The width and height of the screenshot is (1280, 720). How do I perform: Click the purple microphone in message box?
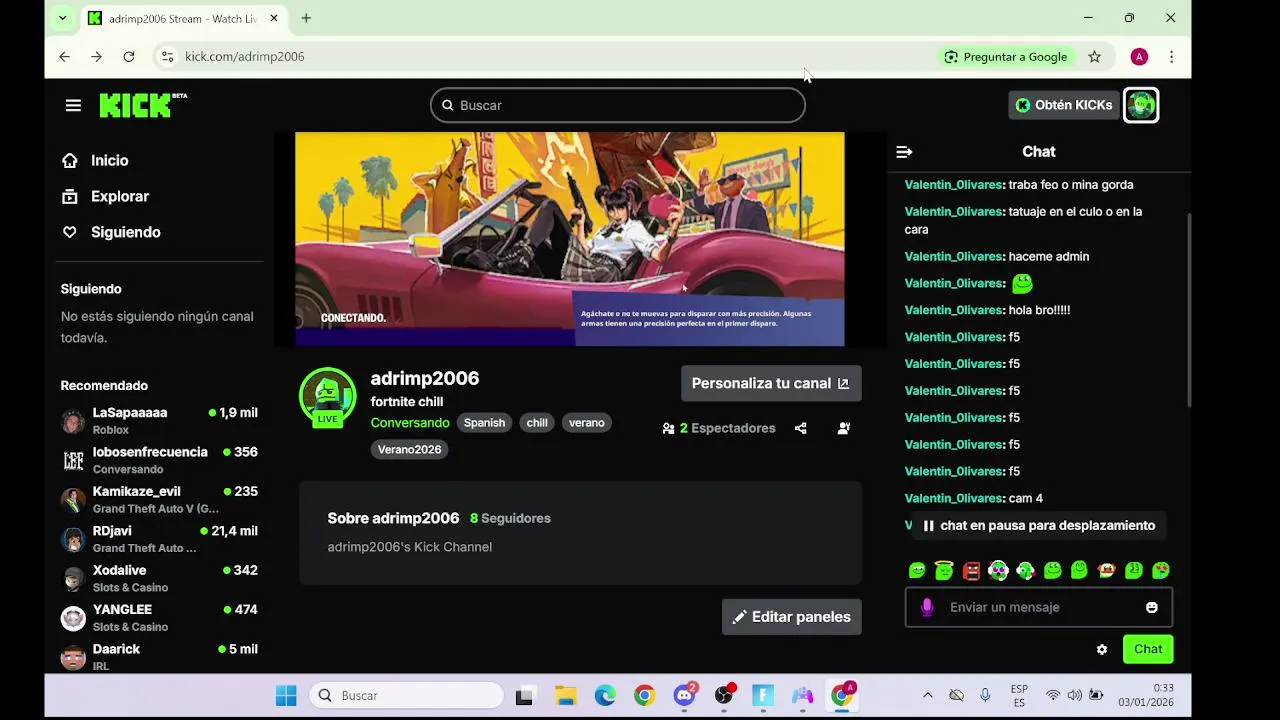pos(927,607)
